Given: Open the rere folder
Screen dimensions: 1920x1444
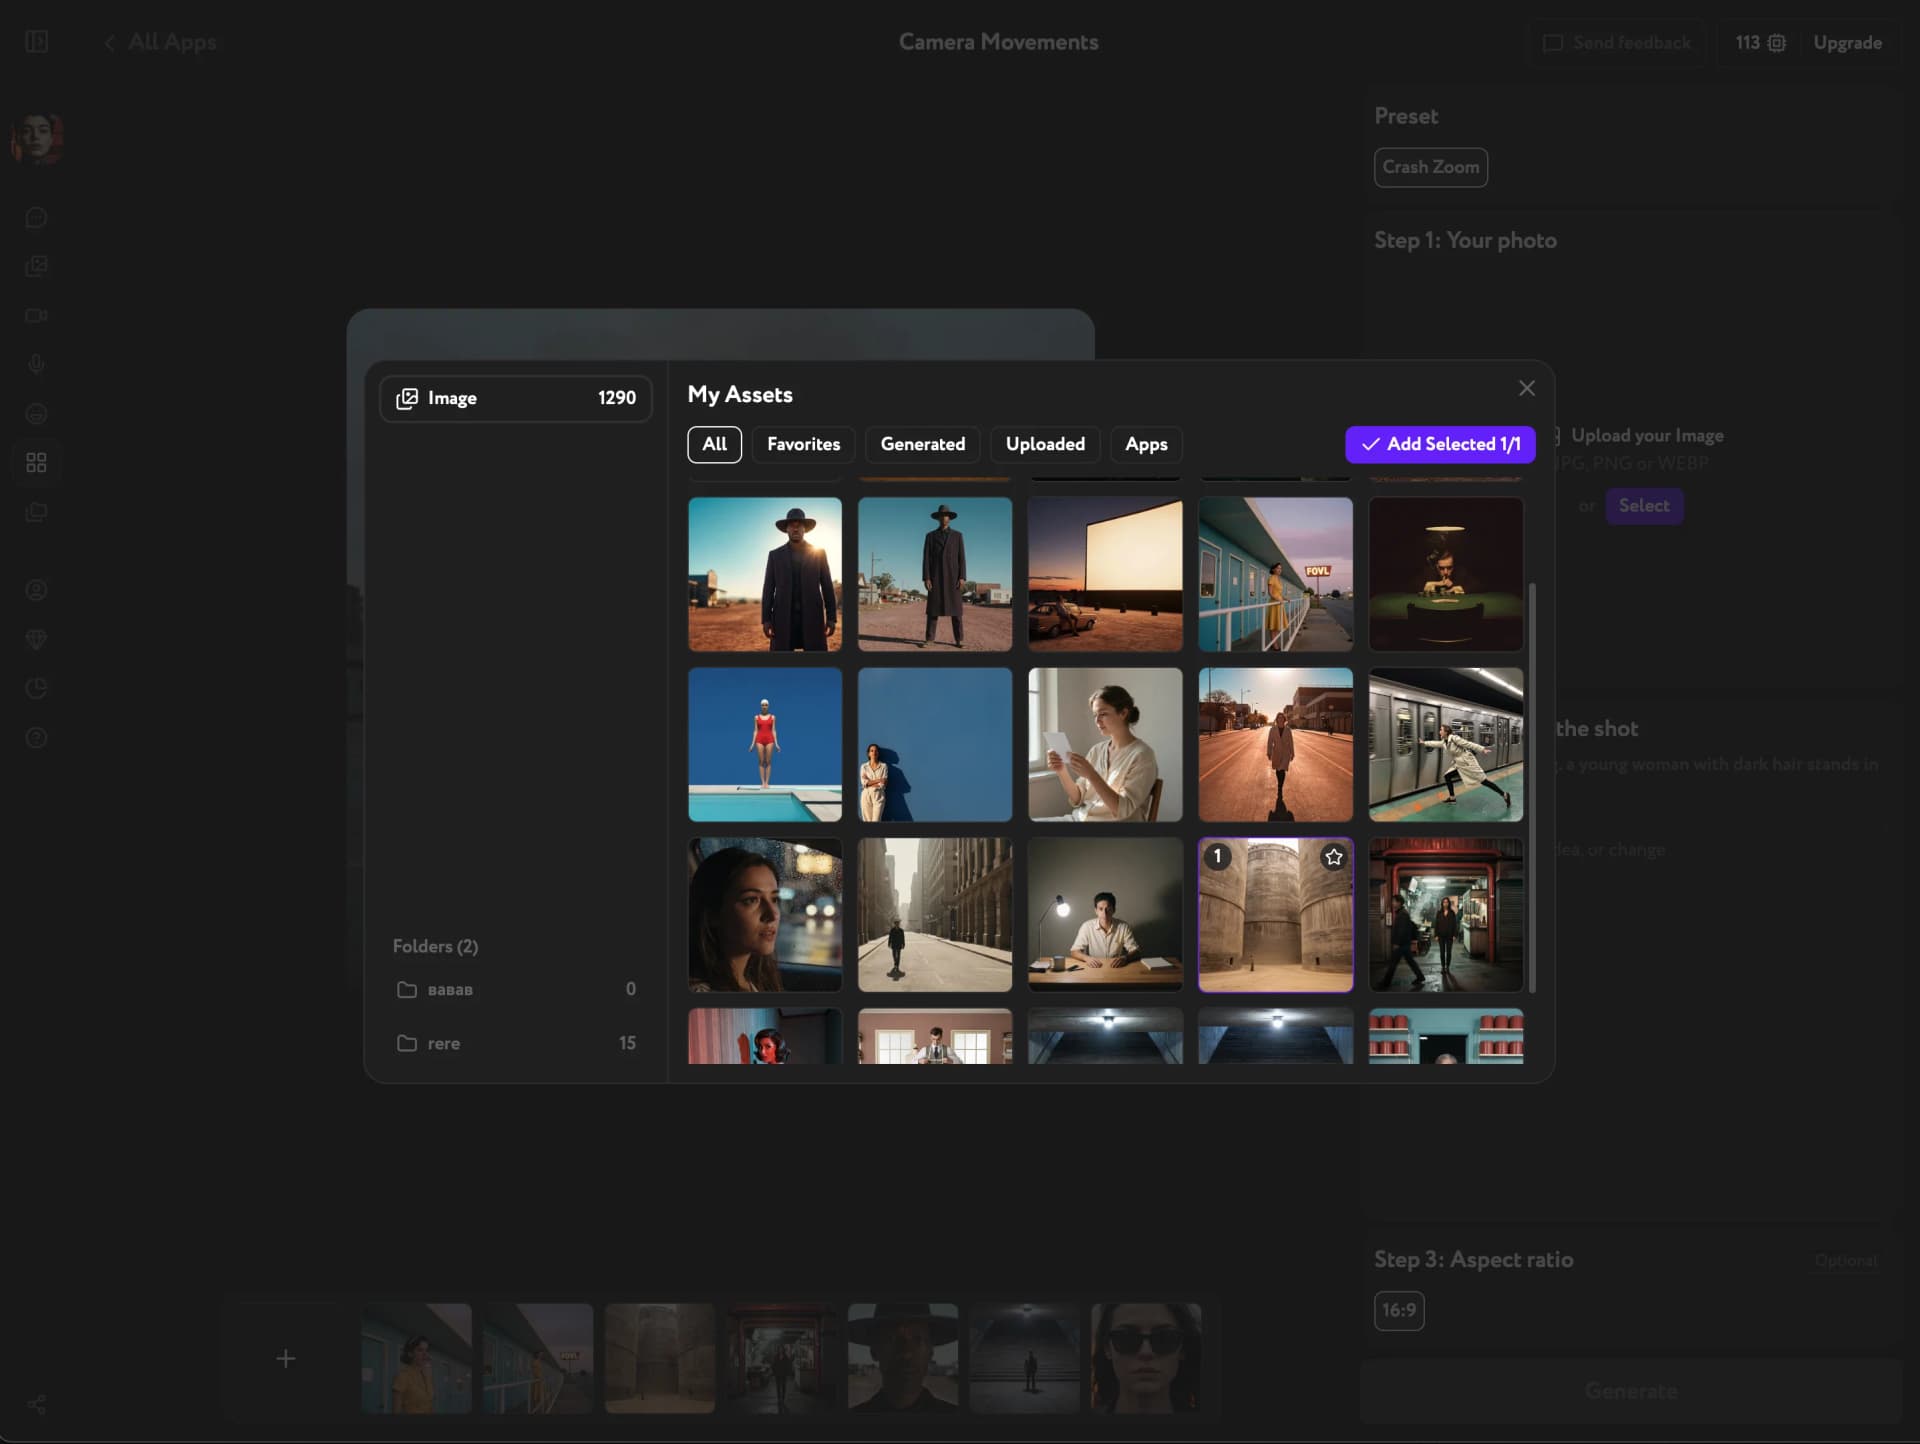Looking at the screenshot, I should coord(516,1043).
